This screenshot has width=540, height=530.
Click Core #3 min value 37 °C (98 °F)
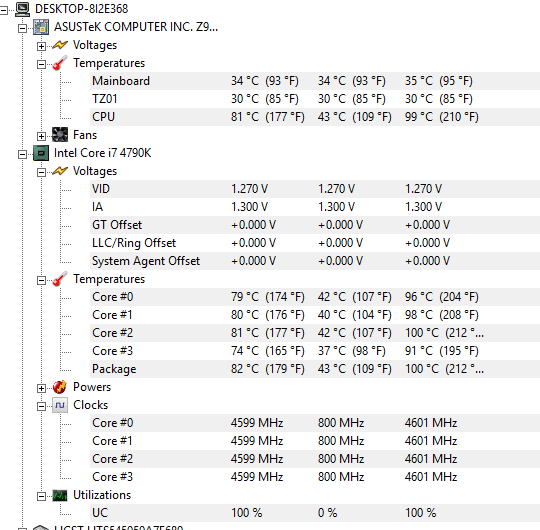click(352, 351)
